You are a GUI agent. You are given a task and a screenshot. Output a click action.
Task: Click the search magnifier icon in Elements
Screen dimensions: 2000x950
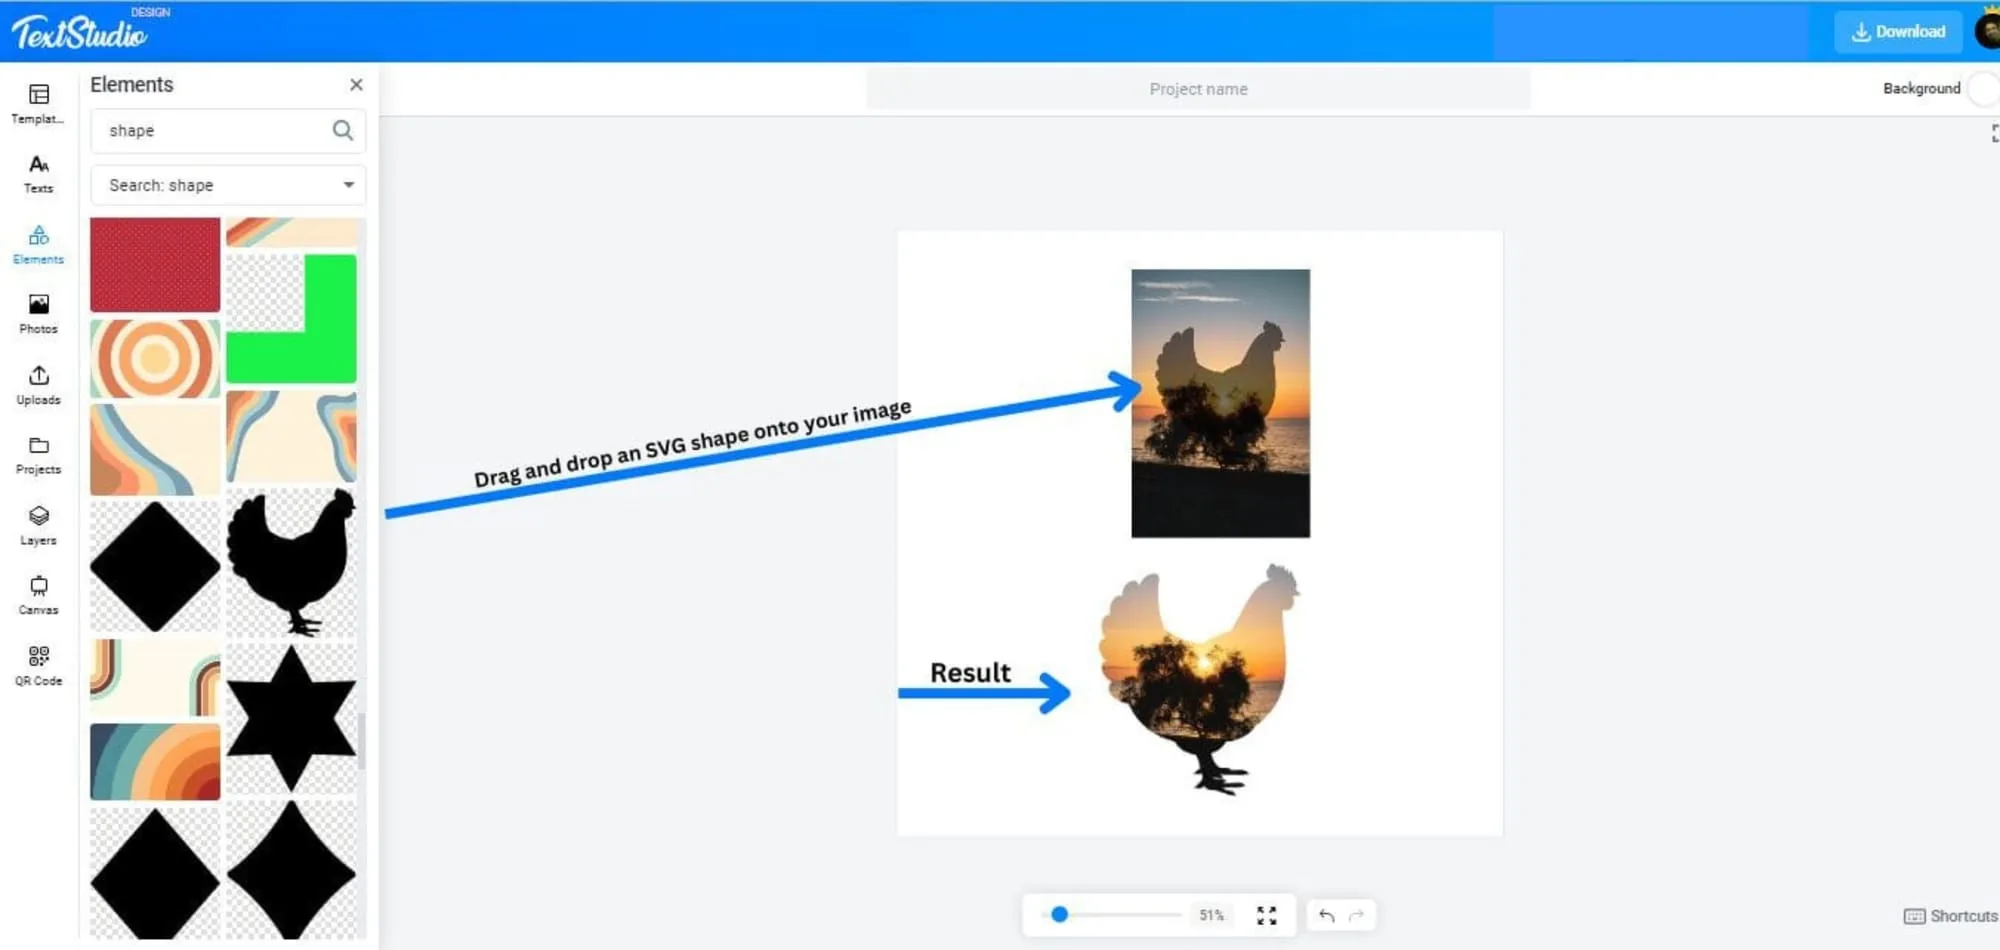click(342, 130)
